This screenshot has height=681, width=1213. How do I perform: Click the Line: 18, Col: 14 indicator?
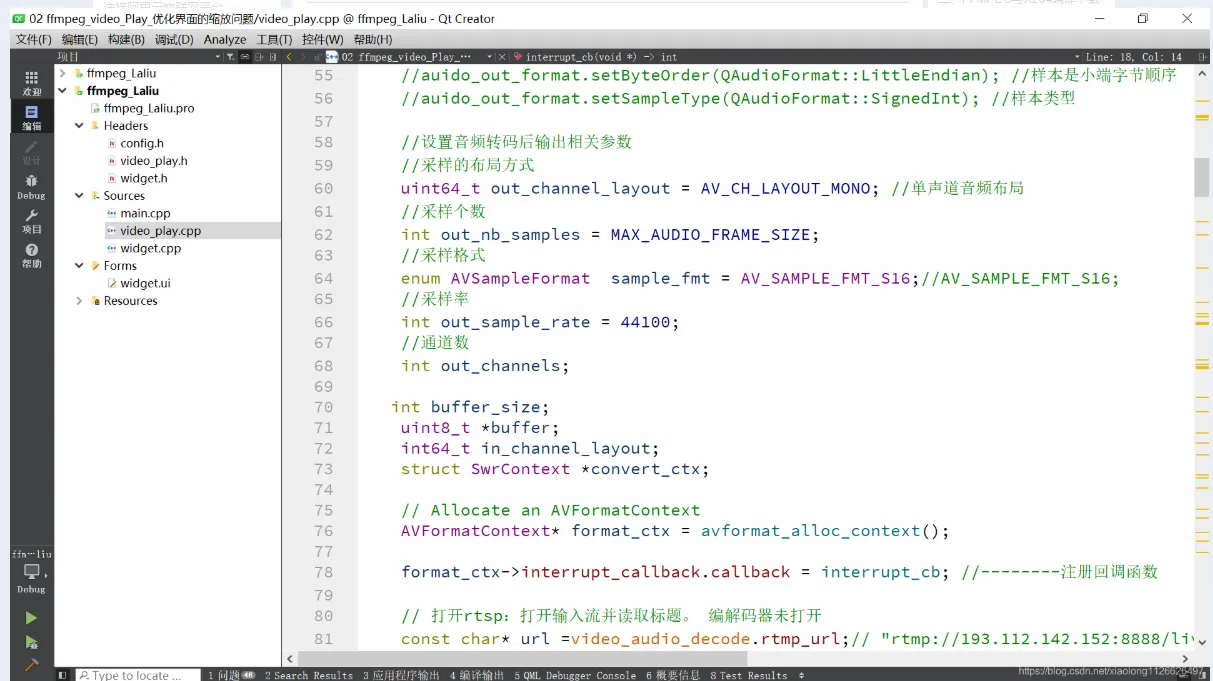[x=1134, y=57]
